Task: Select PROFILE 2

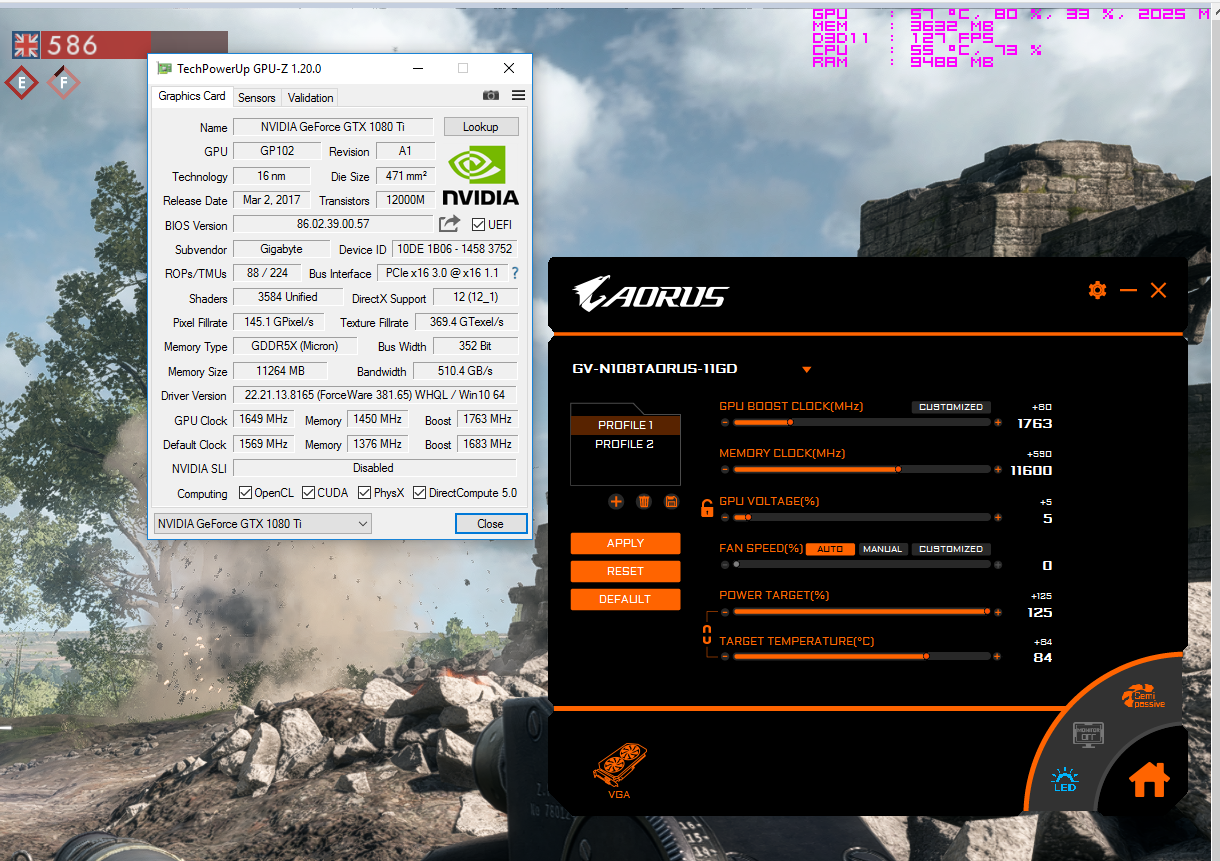Action: click(625, 444)
